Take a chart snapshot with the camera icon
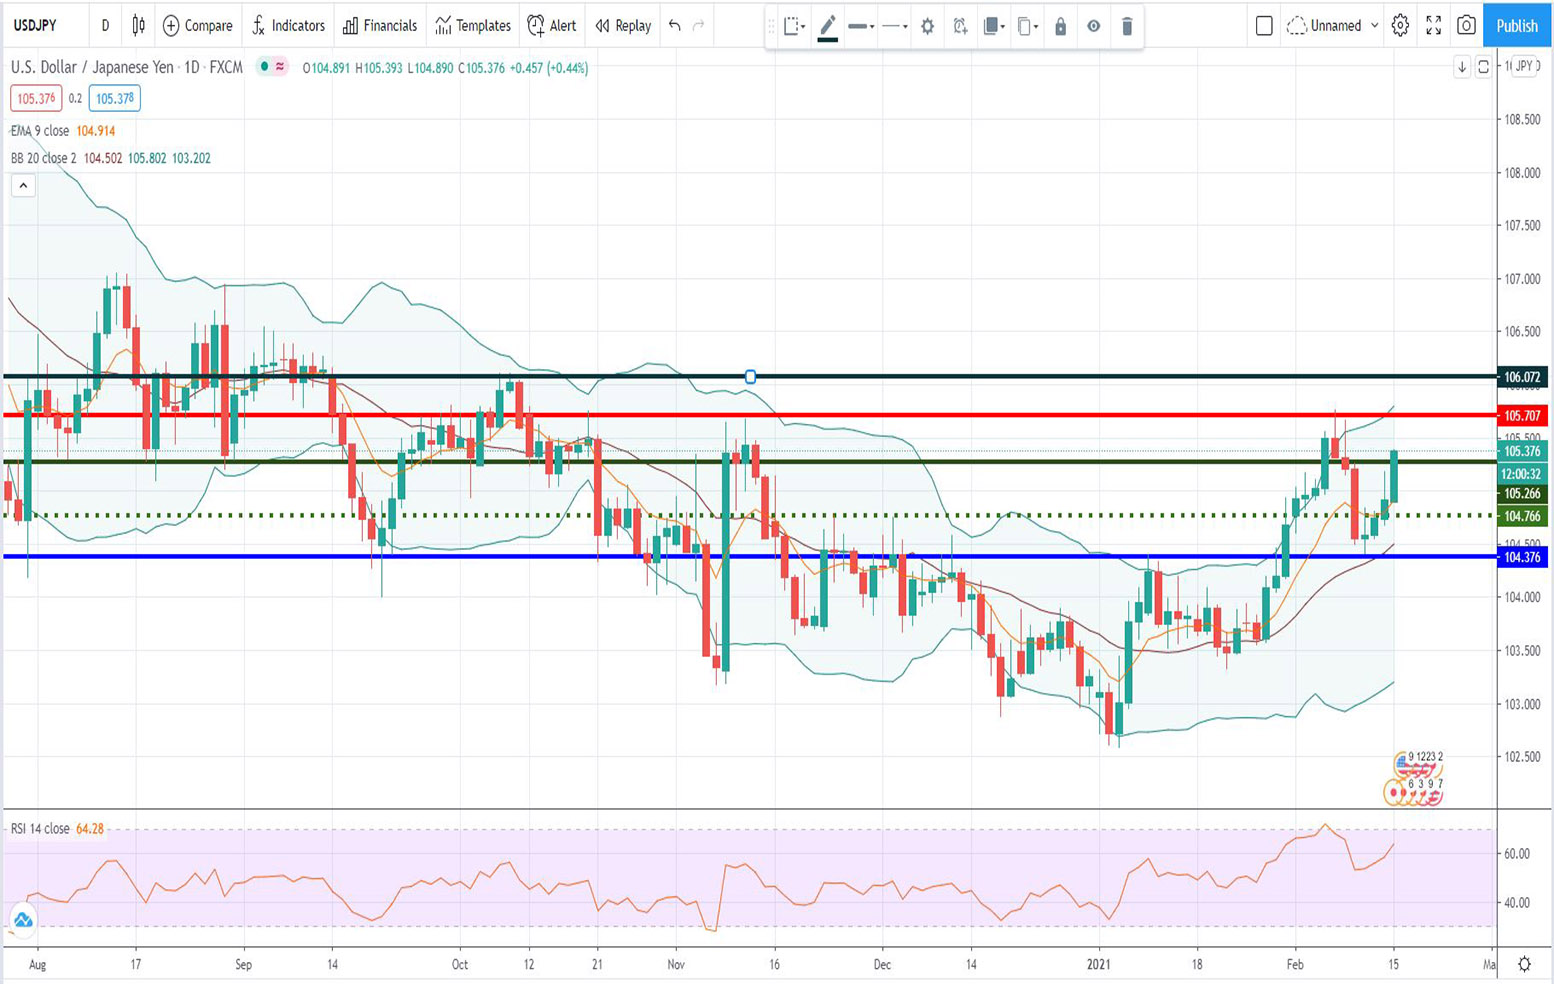Viewport: 1554px width, 984px height. coord(1466,26)
